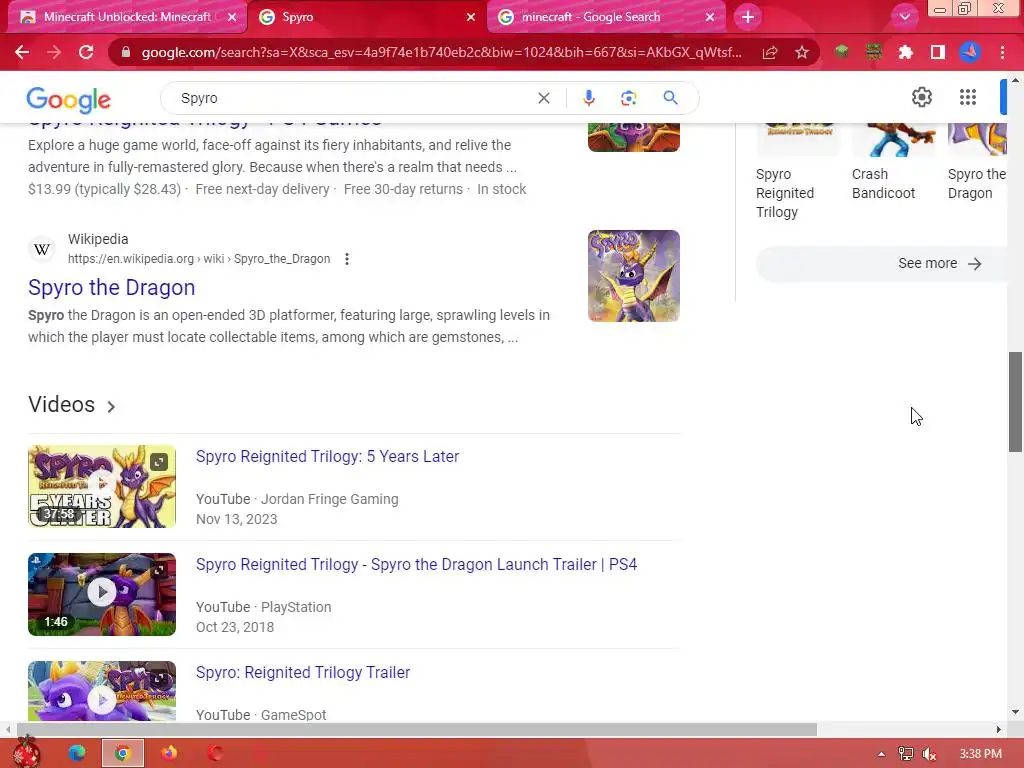1024x768 pixels.
Task: Play the 1:46 PlayStation video thumbnail
Action: point(102,594)
